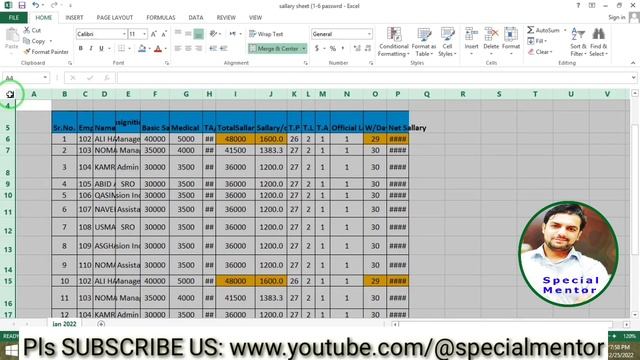The image size is (640, 360).
Task: Undo the last action
Action: point(36,5)
